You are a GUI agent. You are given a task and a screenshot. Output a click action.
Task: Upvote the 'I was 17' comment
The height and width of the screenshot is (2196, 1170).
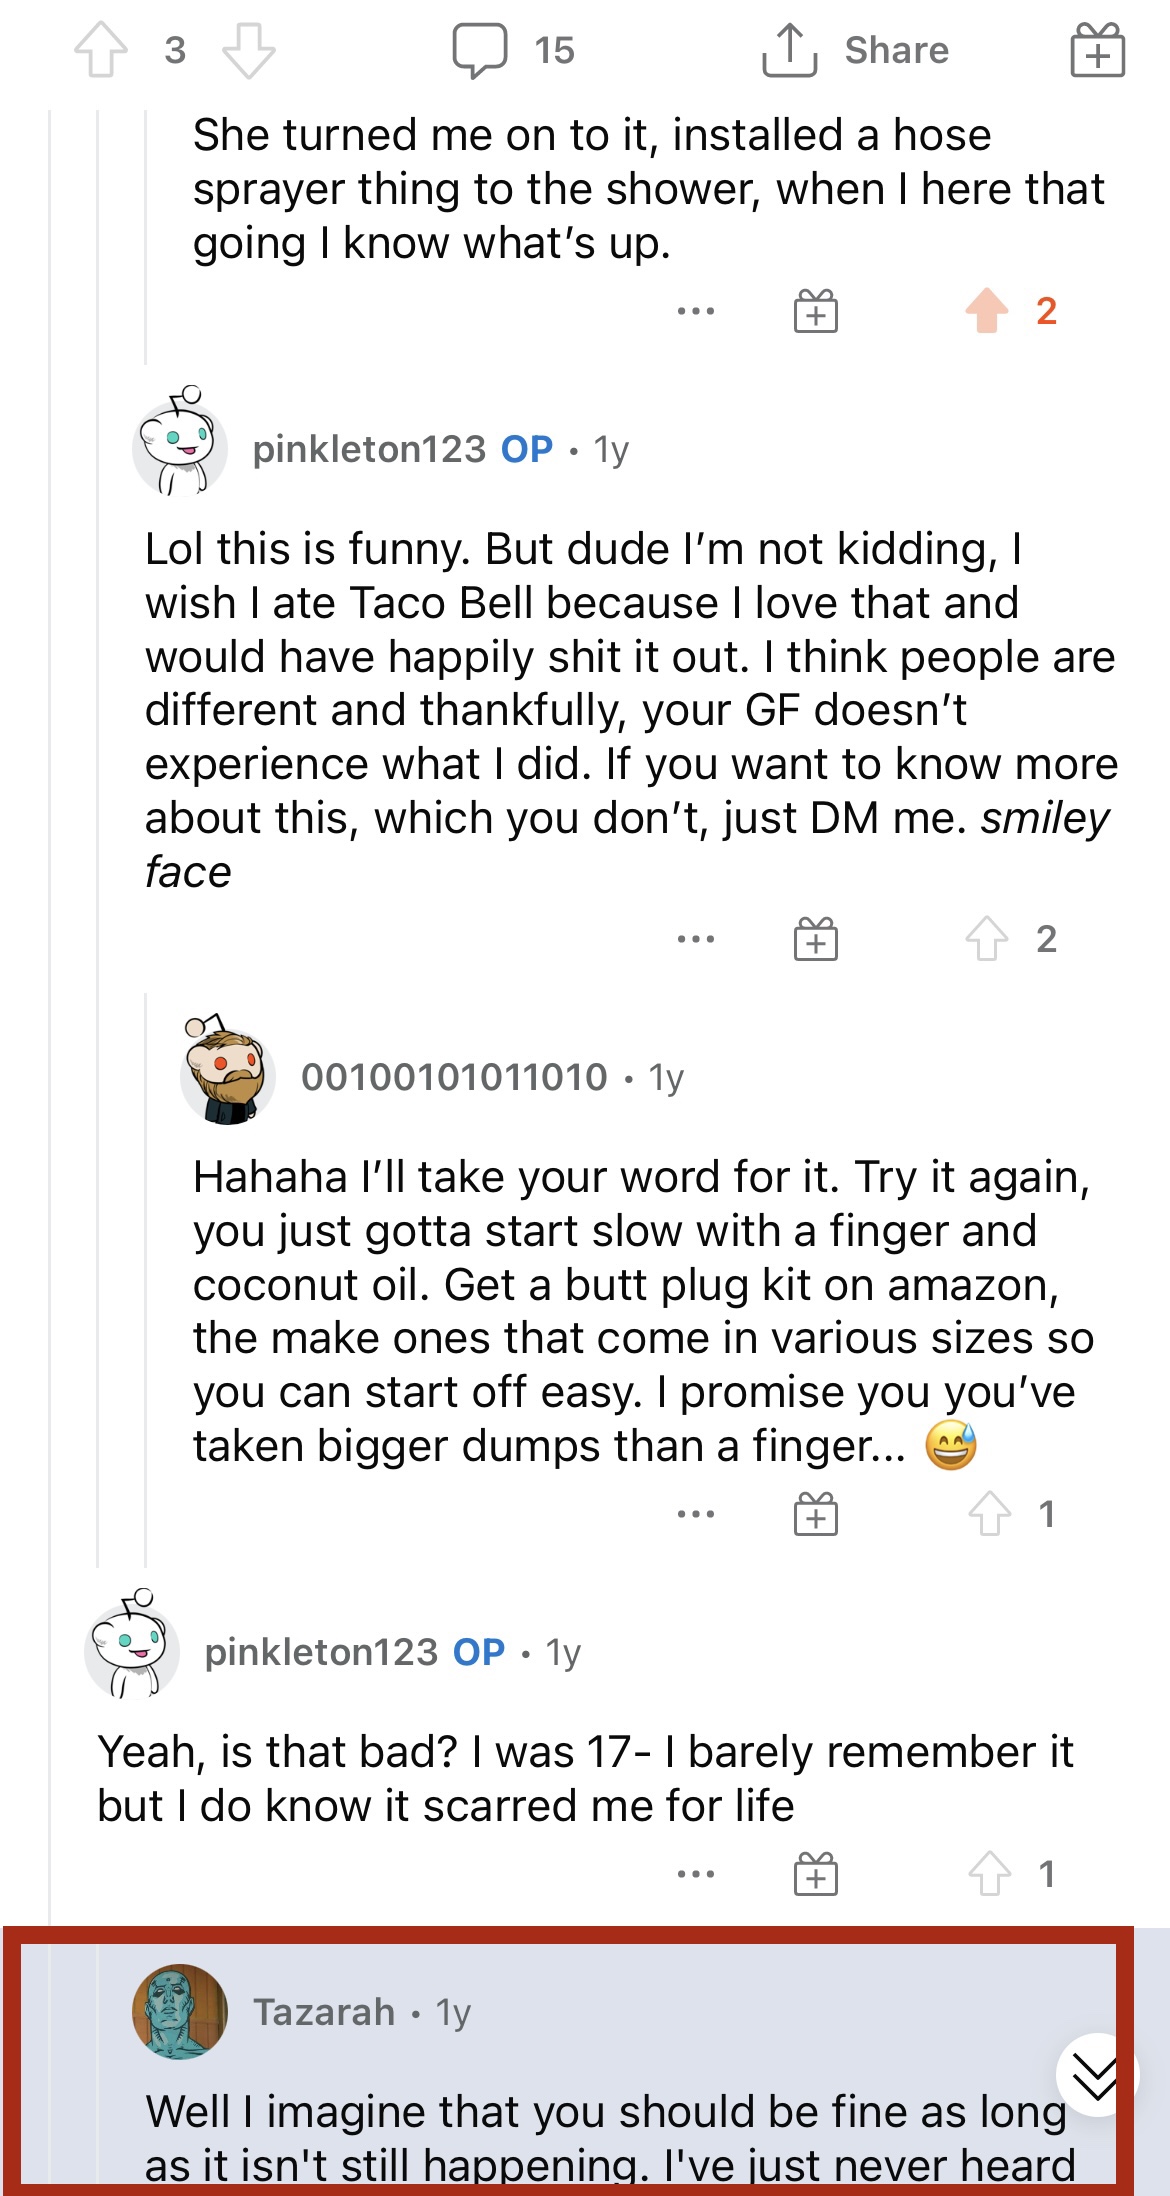click(989, 1874)
